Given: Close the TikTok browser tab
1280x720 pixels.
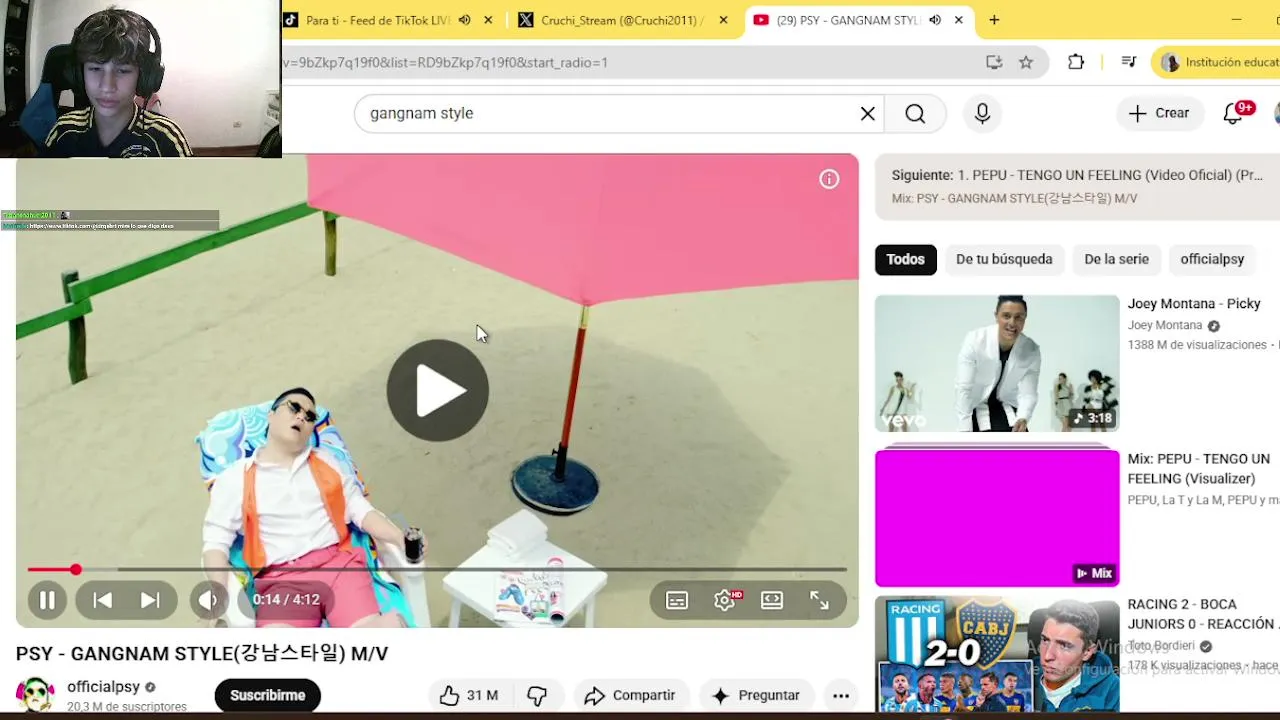Looking at the screenshot, I should 488,20.
